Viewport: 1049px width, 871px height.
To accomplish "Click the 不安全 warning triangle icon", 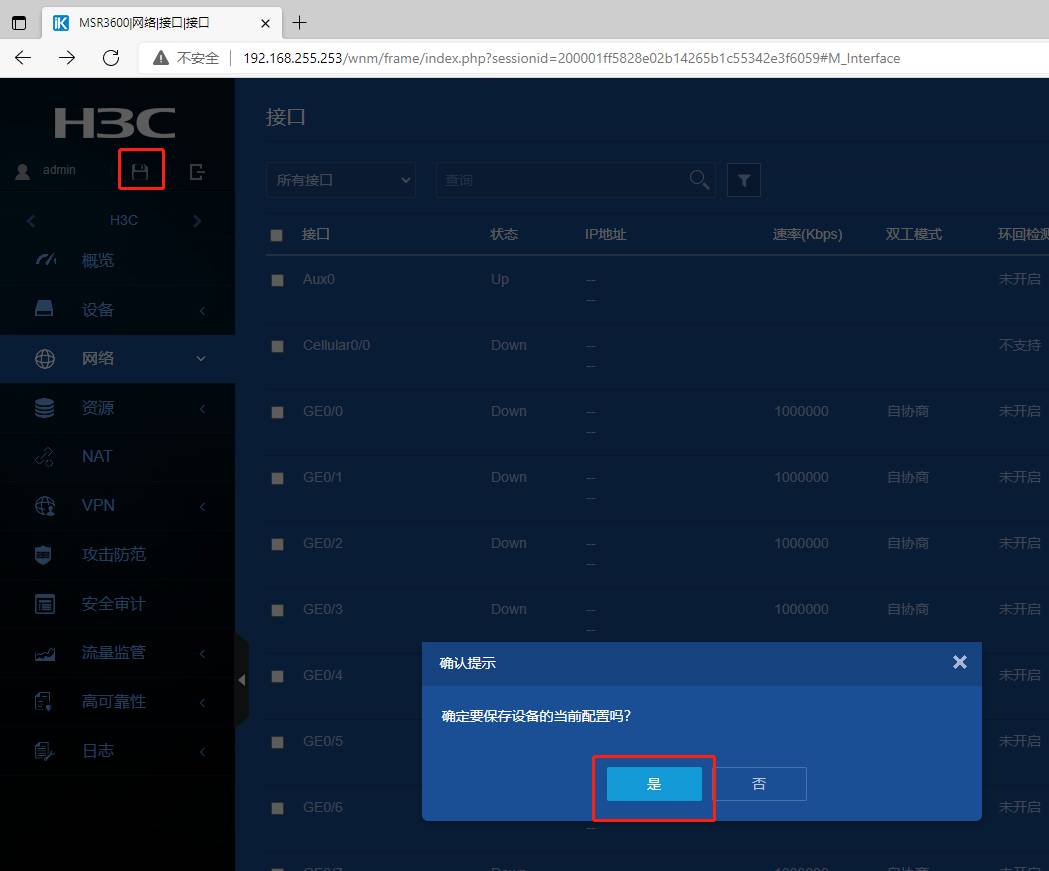I will click(x=161, y=58).
